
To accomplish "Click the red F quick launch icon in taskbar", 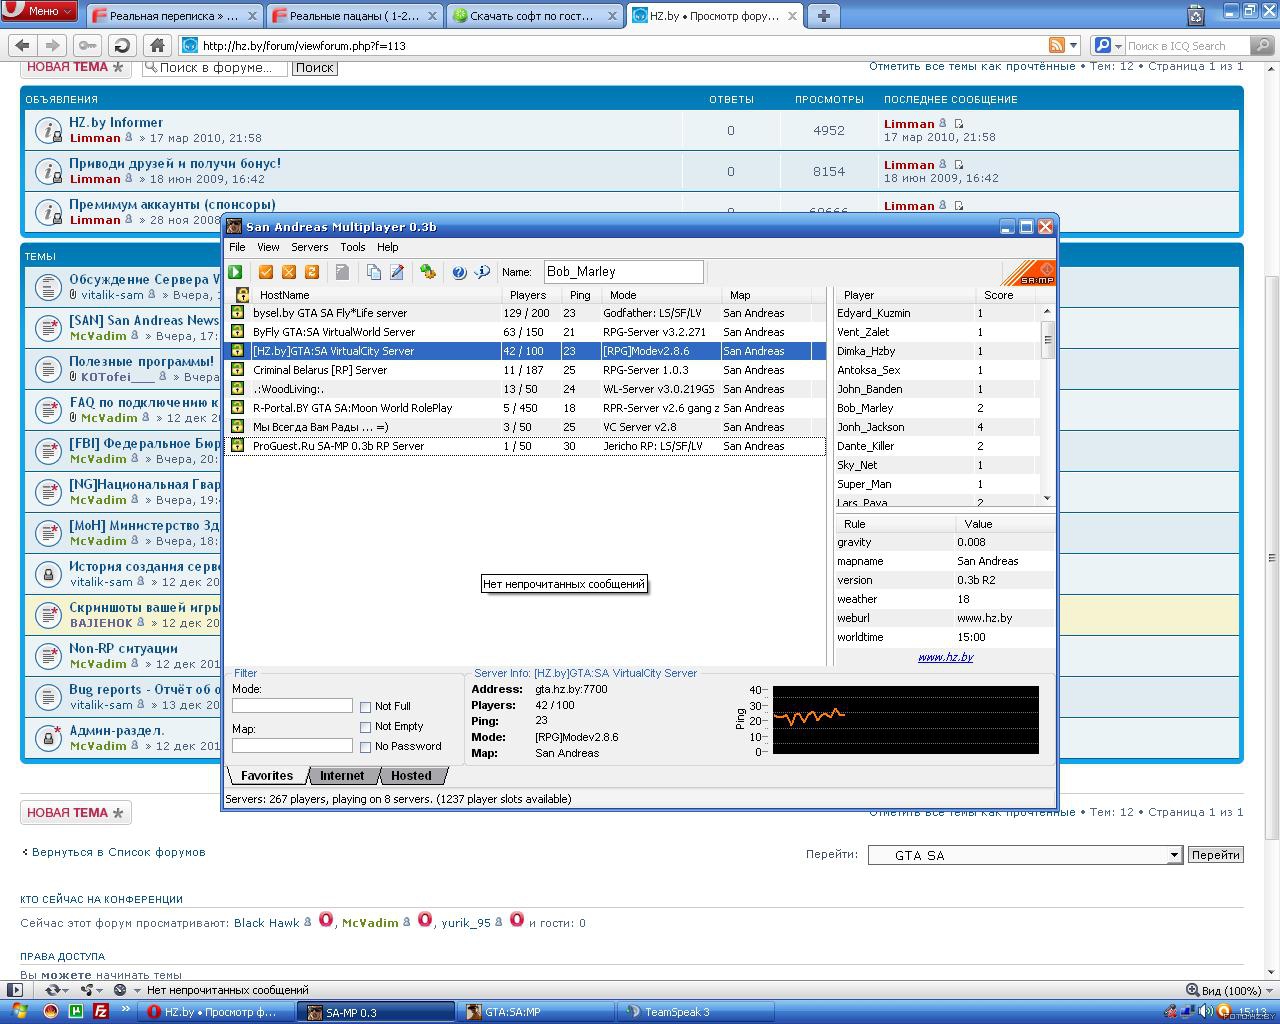I will [x=101, y=1012].
